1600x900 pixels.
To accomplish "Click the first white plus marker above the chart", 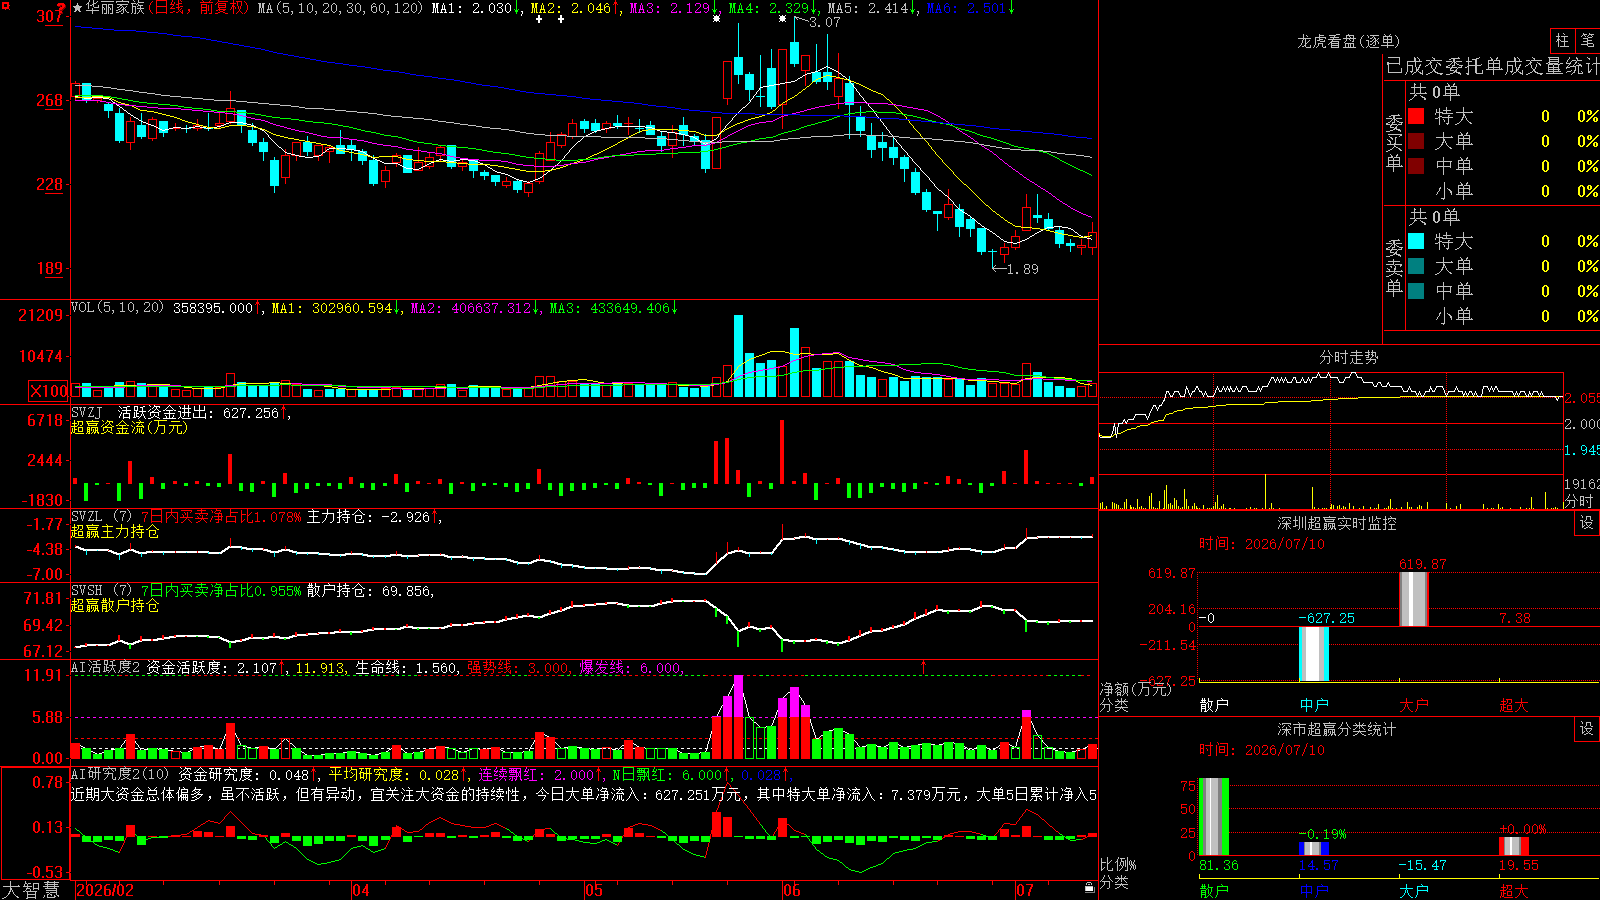I will click(540, 19).
